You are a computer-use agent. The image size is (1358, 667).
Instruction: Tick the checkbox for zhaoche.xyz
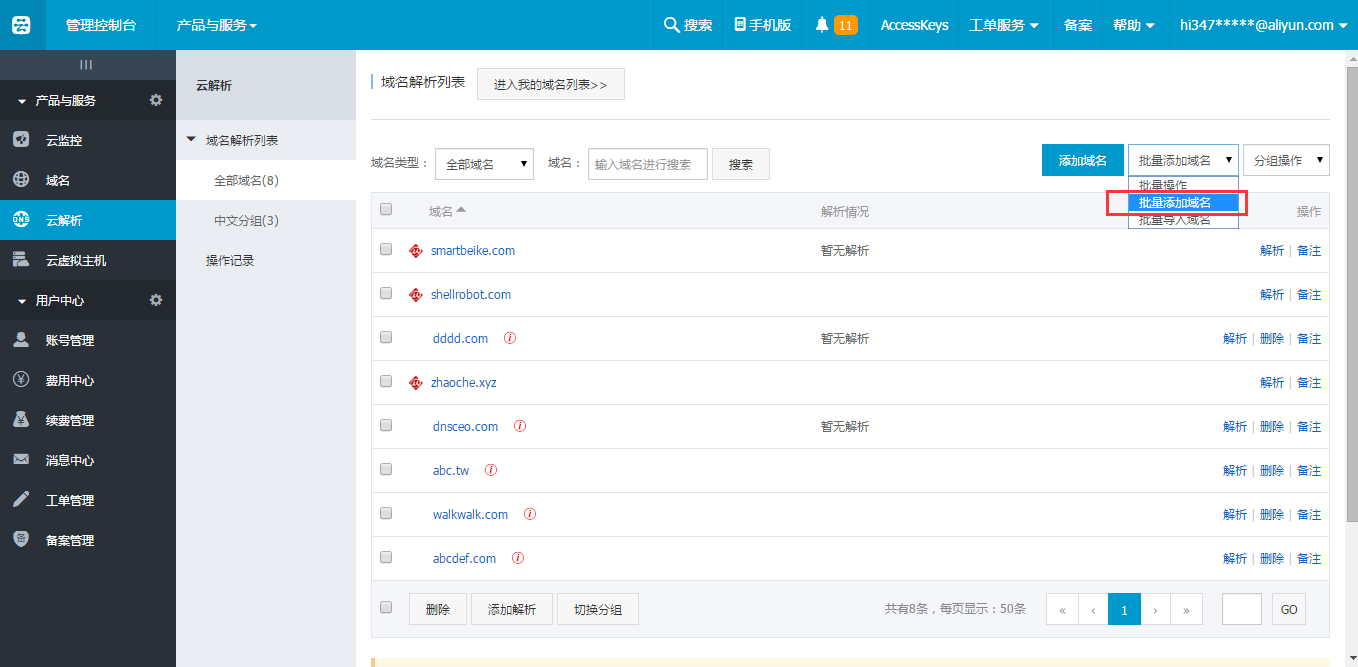pos(386,382)
